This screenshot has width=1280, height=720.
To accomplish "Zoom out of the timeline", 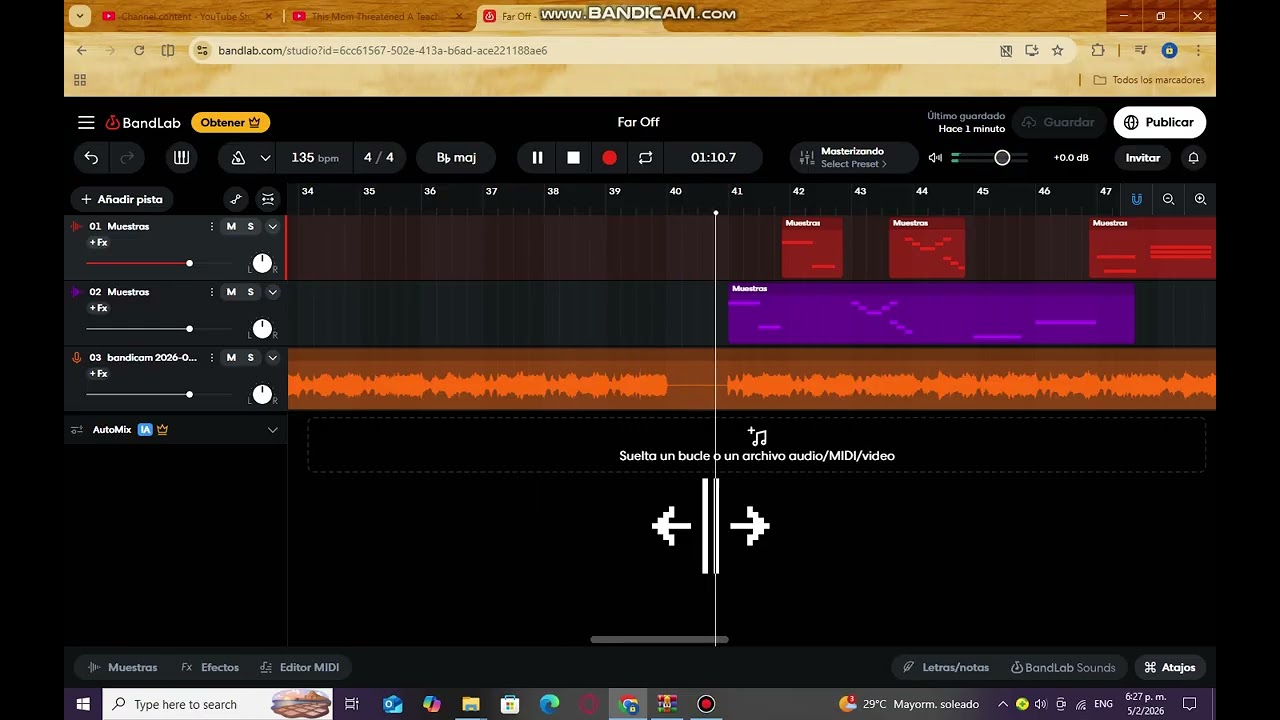I will click(x=1168, y=199).
